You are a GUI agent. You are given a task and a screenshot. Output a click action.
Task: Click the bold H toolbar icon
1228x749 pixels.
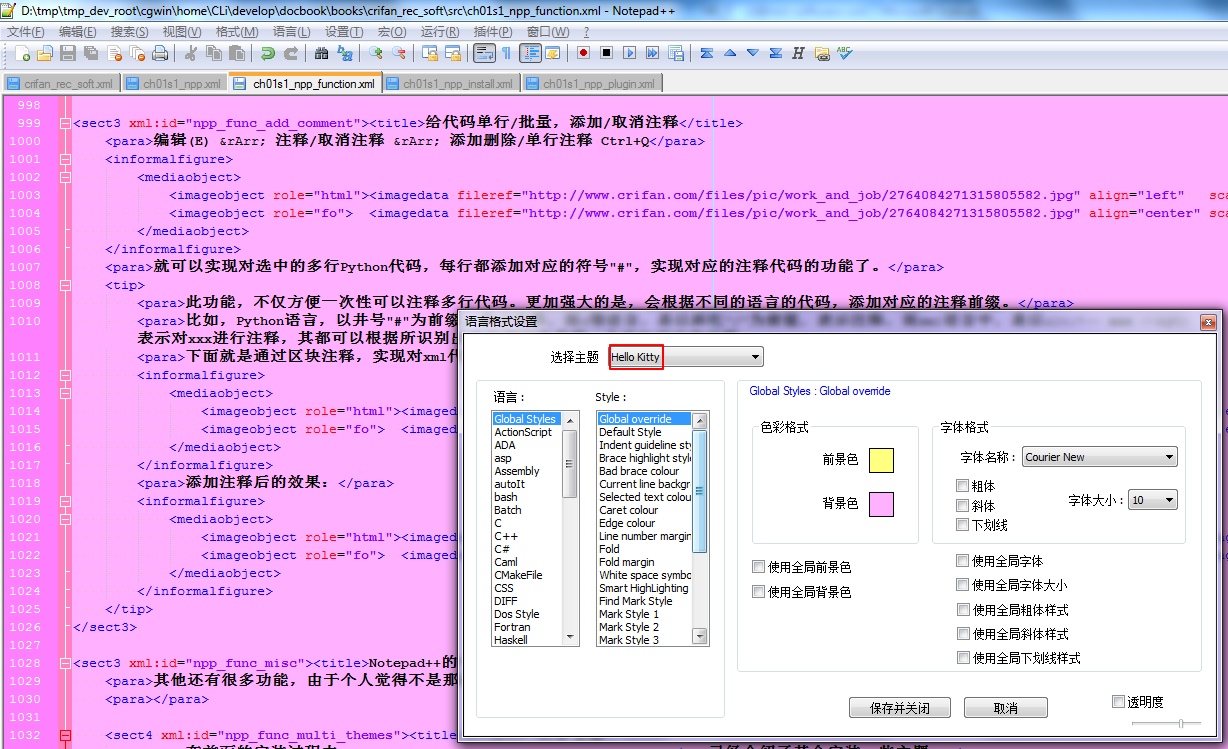tap(798, 53)
